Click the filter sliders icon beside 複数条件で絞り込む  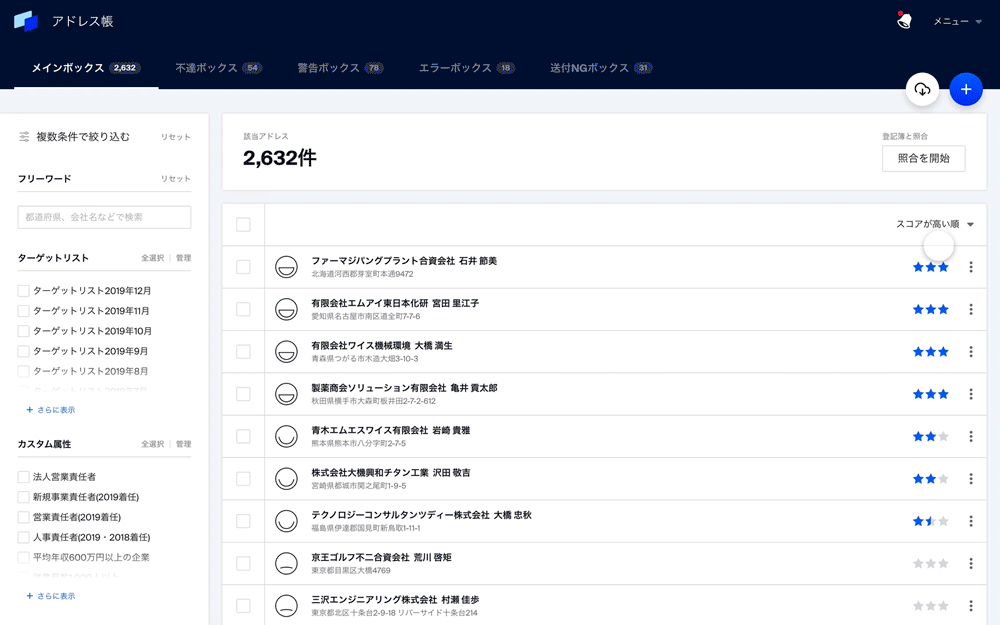coord(24,137)
